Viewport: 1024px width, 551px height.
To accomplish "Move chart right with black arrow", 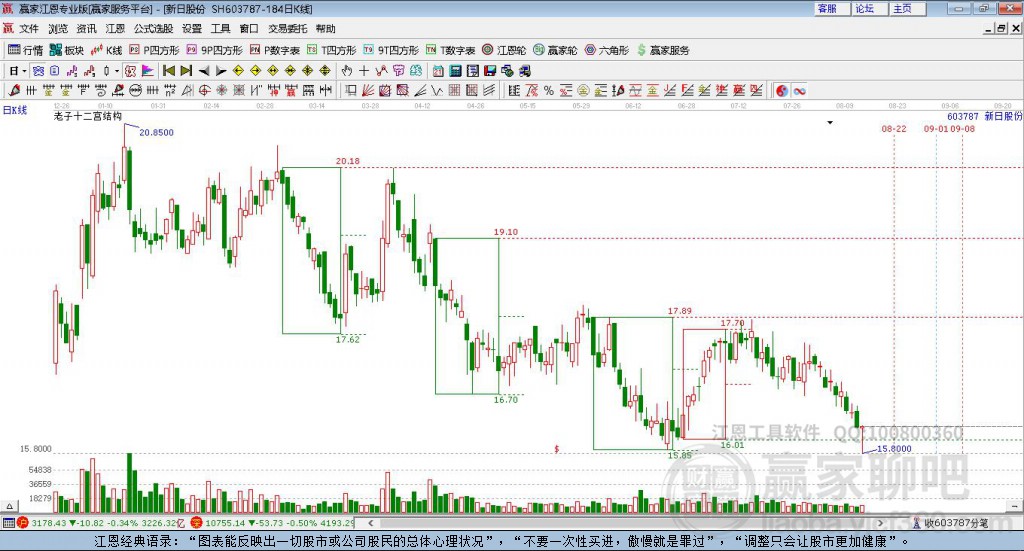I will coord(221,71).
